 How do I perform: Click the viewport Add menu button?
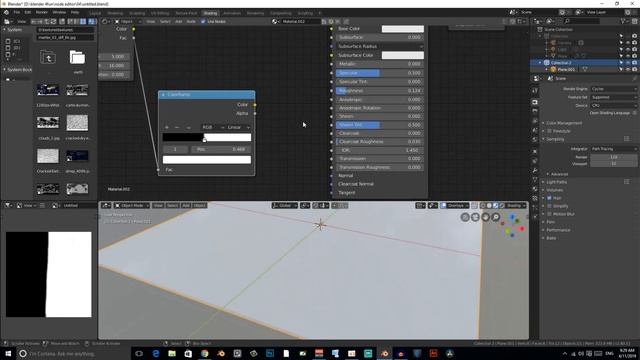pos(186,205)
